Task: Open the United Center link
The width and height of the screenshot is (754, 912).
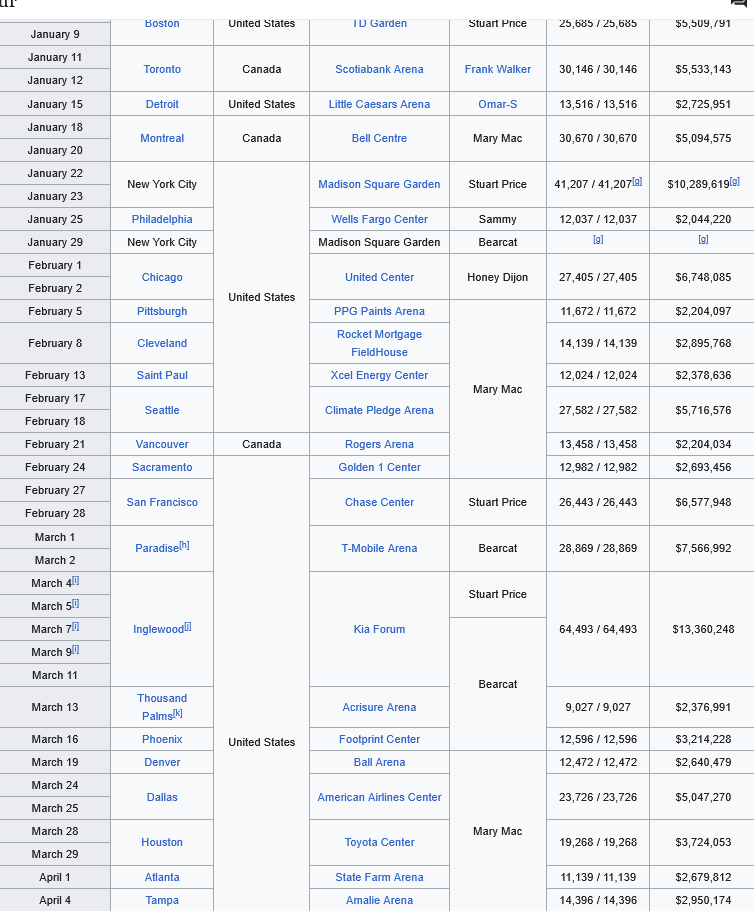Action: click(x=379, y=277)
